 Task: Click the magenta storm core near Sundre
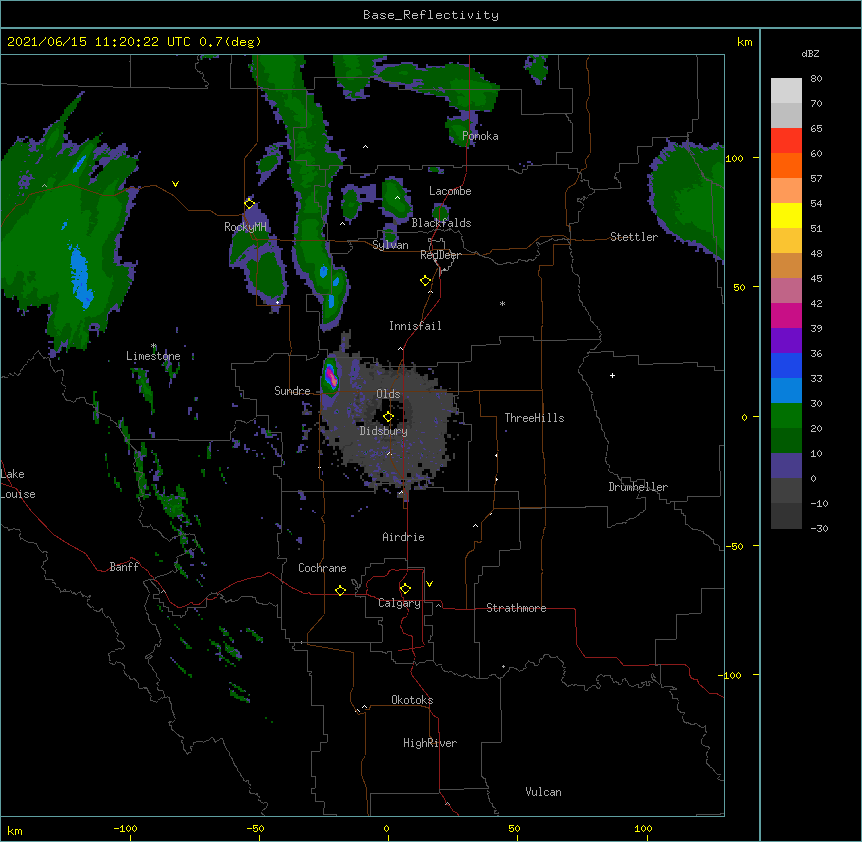point(331,376)
